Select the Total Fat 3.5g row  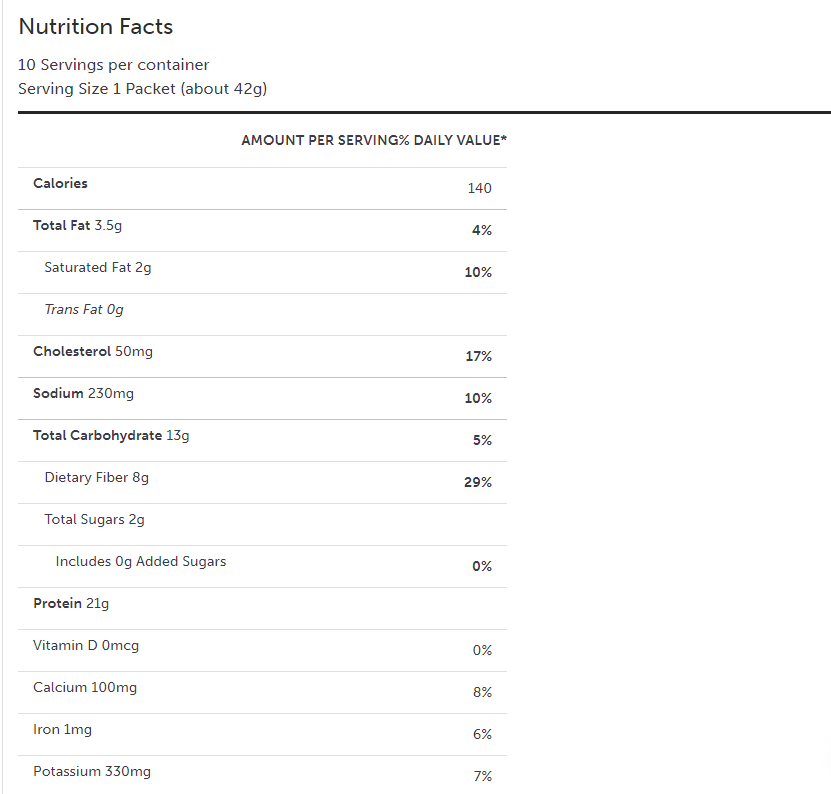pos(78,225)
